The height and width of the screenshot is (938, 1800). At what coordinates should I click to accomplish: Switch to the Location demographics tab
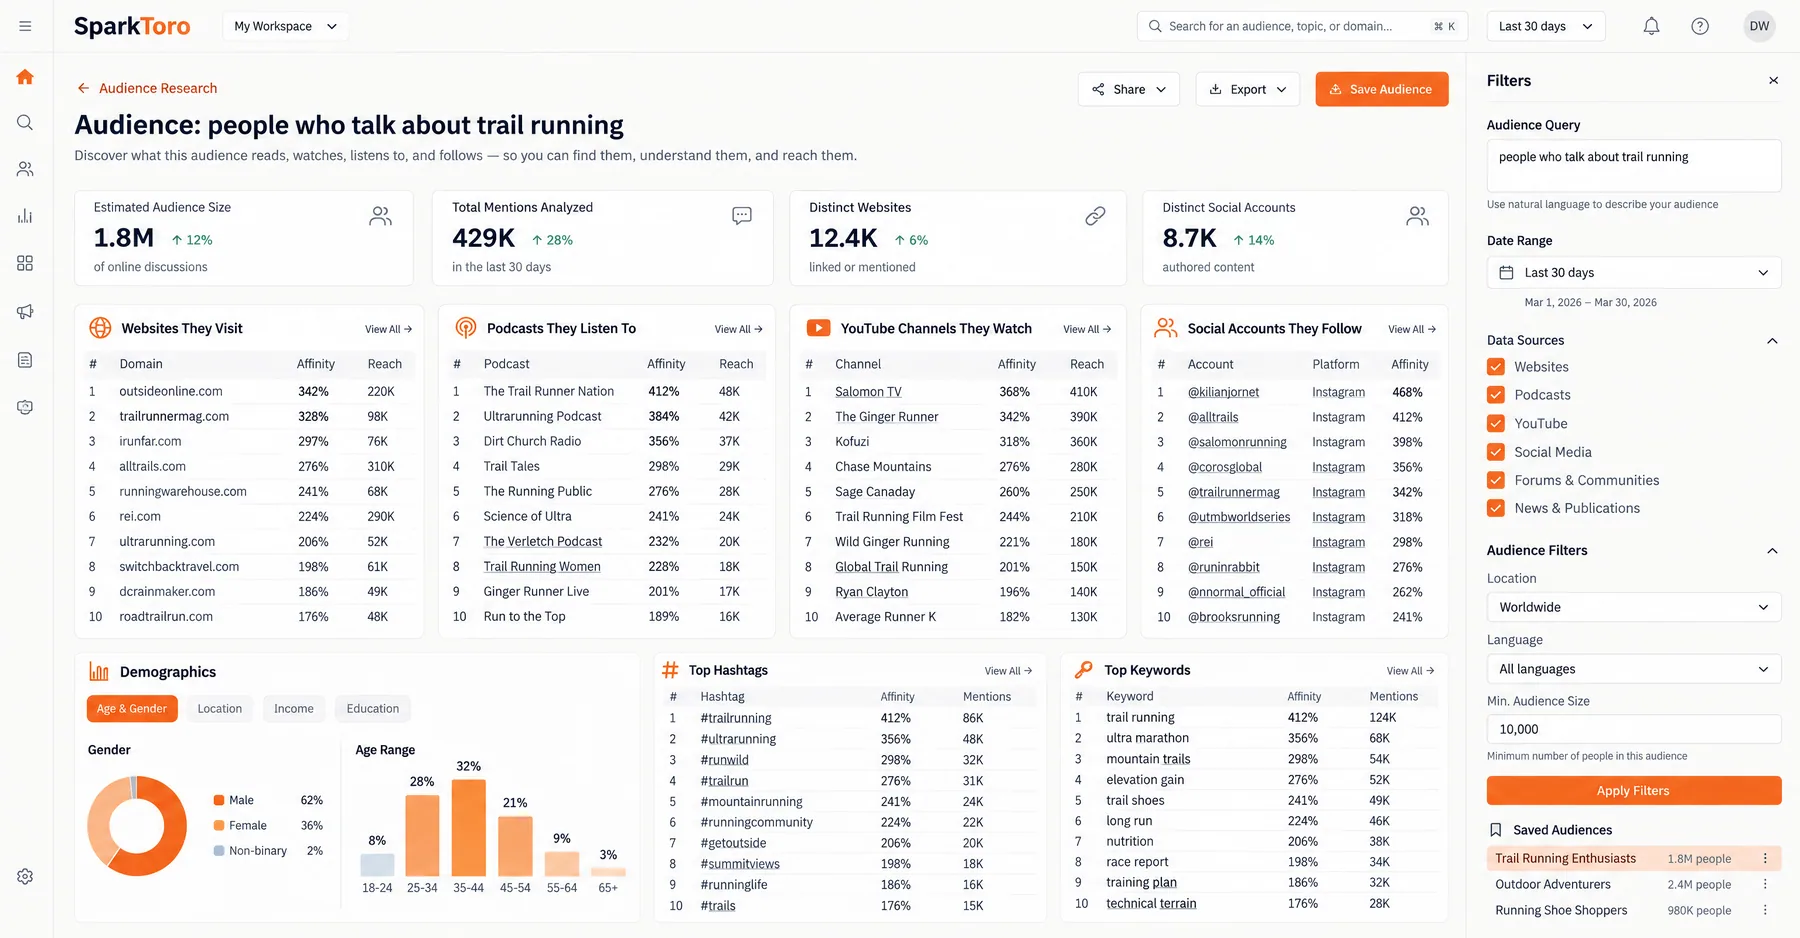pyautogui.click(x=220, y=709)
